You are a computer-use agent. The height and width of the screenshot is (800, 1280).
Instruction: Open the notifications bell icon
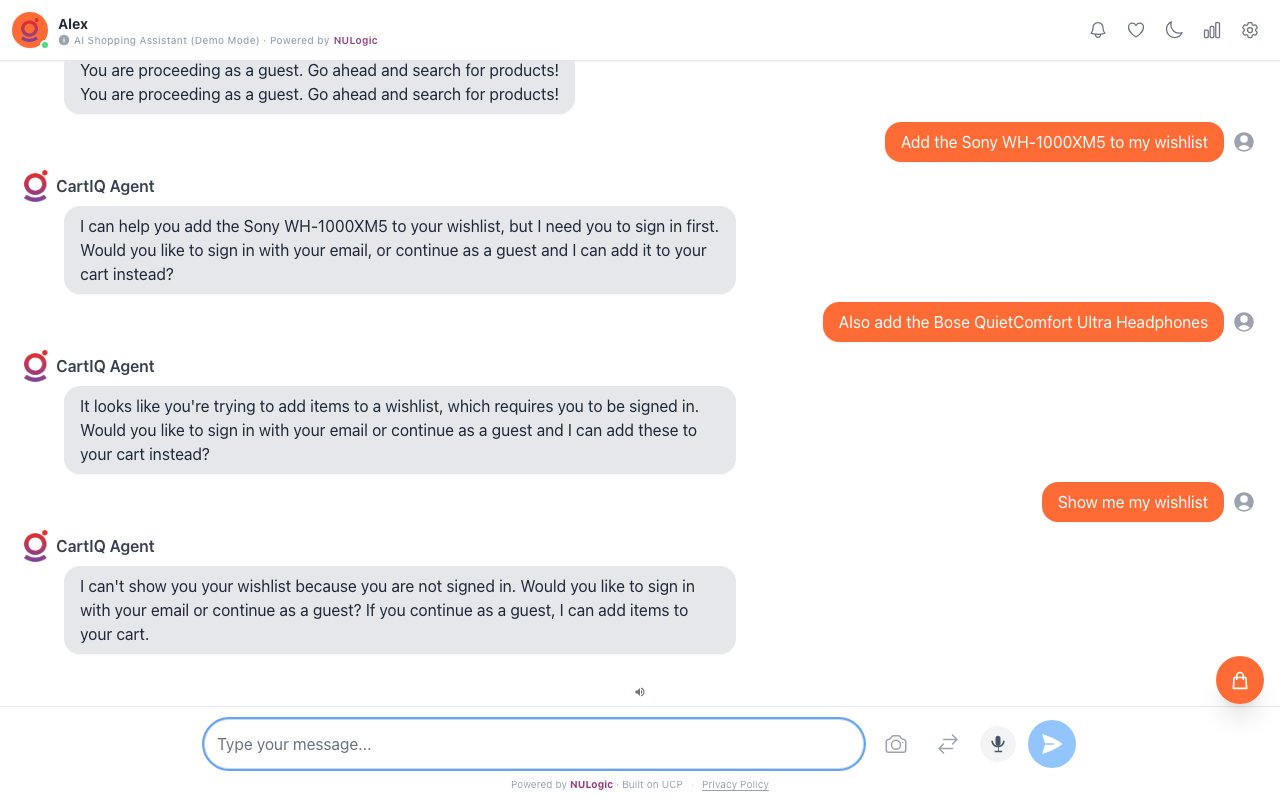coord(1098,30)
